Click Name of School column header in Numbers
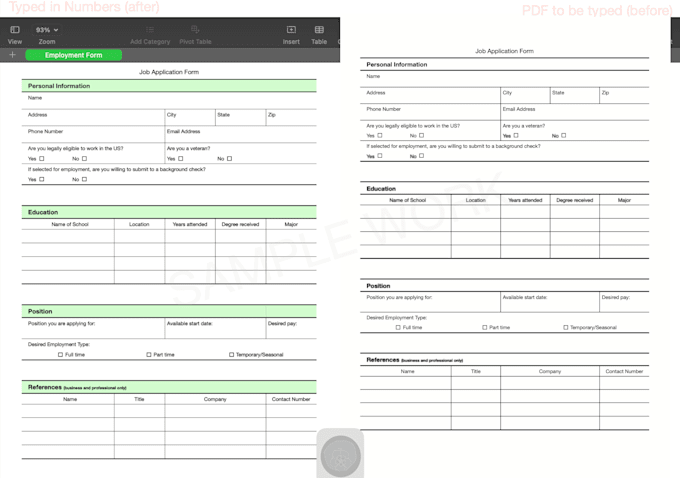This screenshot has height=478, width=680. click(x=68, y=224)
